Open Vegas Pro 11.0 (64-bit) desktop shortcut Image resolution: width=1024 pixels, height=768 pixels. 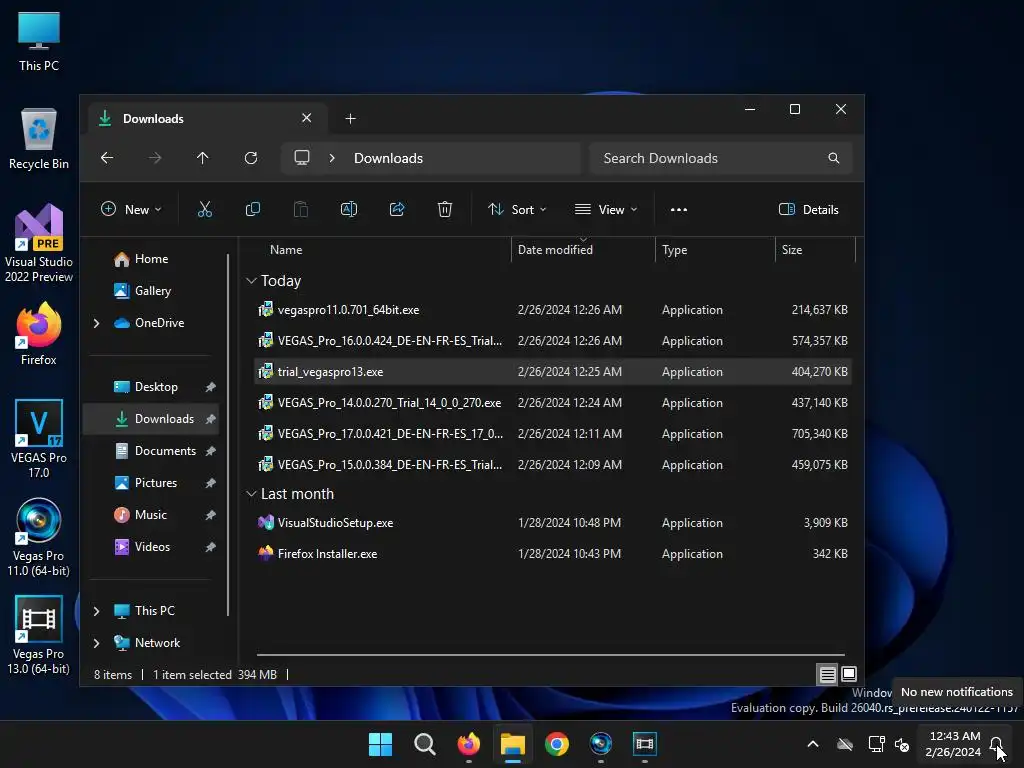[39, 537]
